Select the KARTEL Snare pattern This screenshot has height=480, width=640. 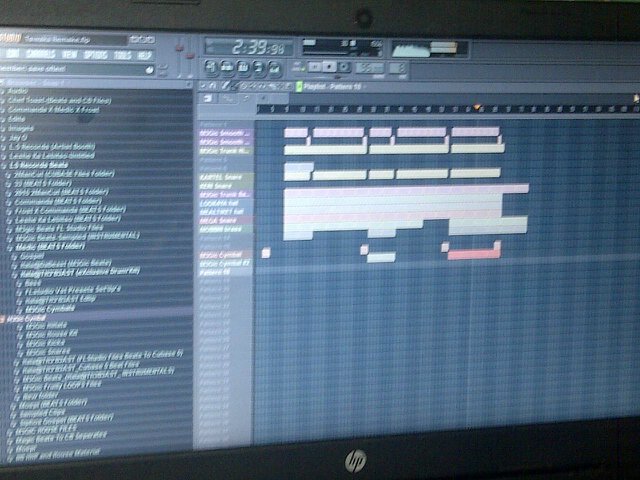click(x=225, y=177)
